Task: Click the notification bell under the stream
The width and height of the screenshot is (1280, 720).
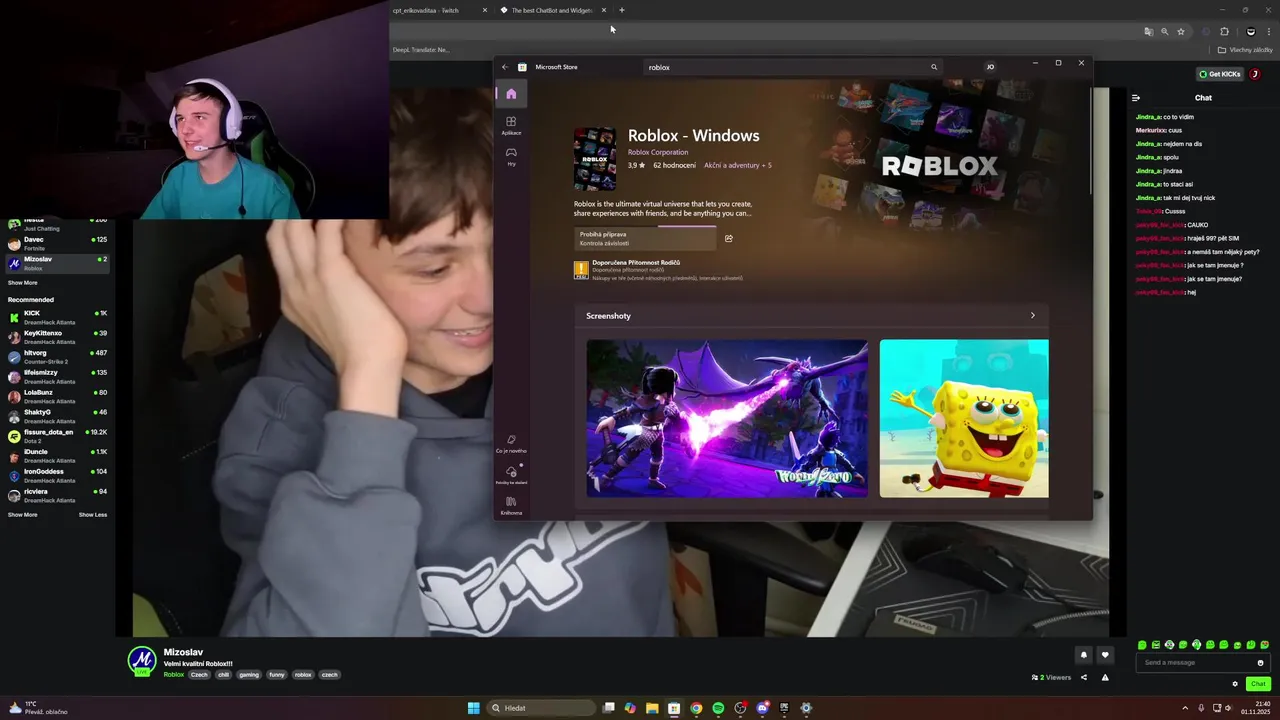Action: [x=1083, y=655]
